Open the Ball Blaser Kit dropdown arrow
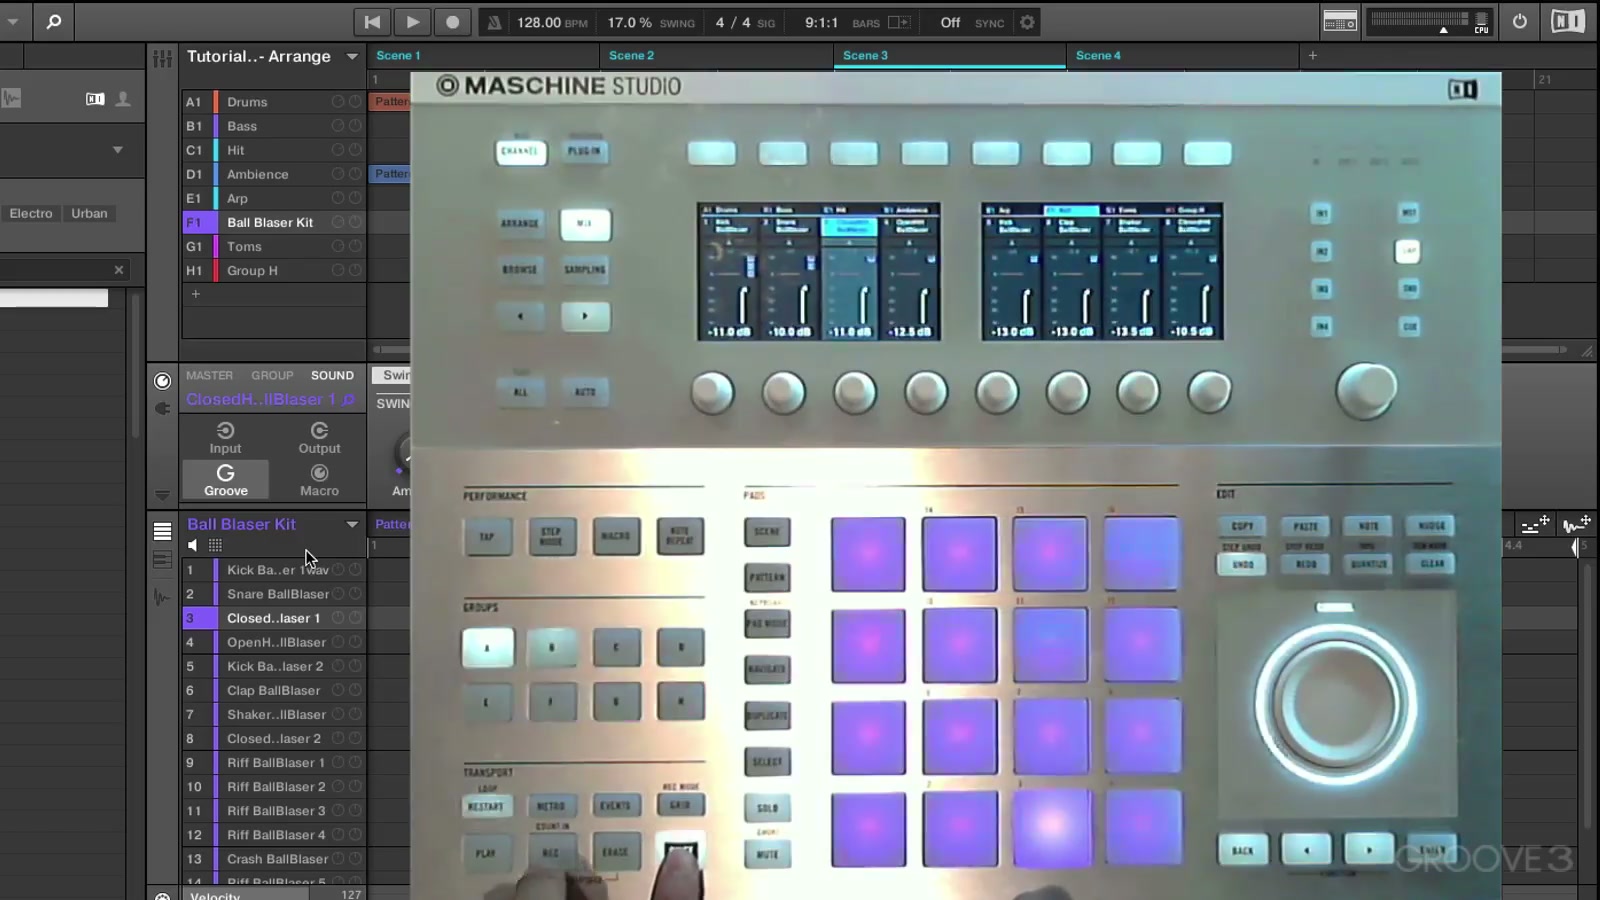Screen dimensions: 1600x900 352,524
